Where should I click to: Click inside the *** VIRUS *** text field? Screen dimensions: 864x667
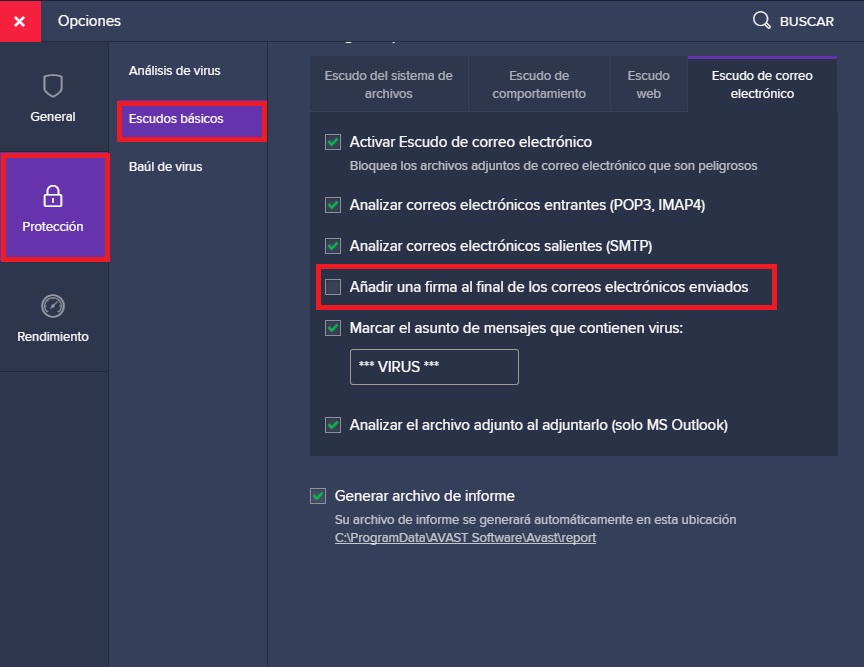coord(433,367)
